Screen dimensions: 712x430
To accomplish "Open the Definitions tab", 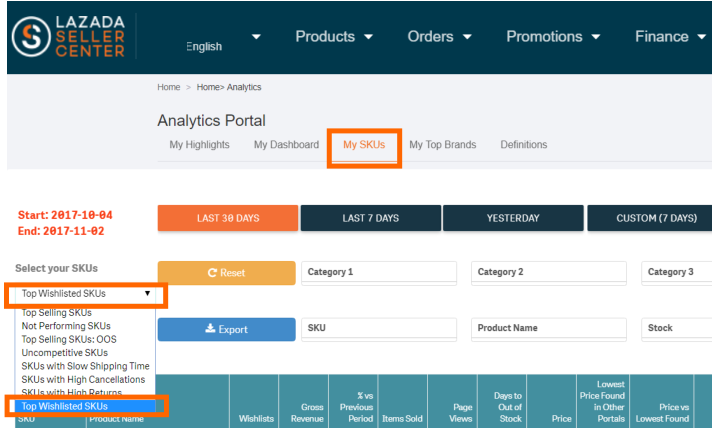I will click(x=524, y=145).
